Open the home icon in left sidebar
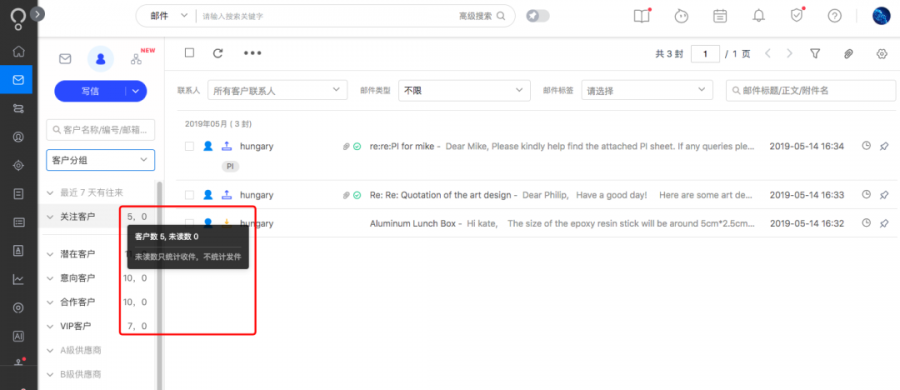The height and width of the screenshot is (390, 900). coord(18,52)
